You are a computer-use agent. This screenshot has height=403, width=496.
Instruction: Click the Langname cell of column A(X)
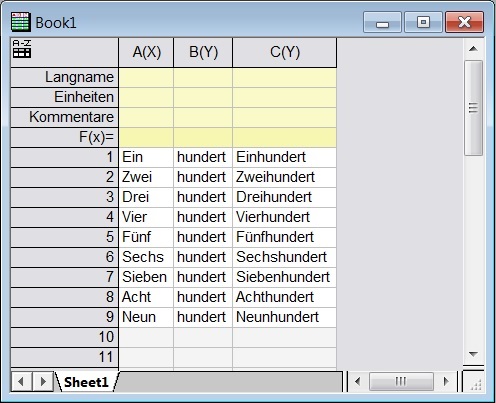coord(146,77)
